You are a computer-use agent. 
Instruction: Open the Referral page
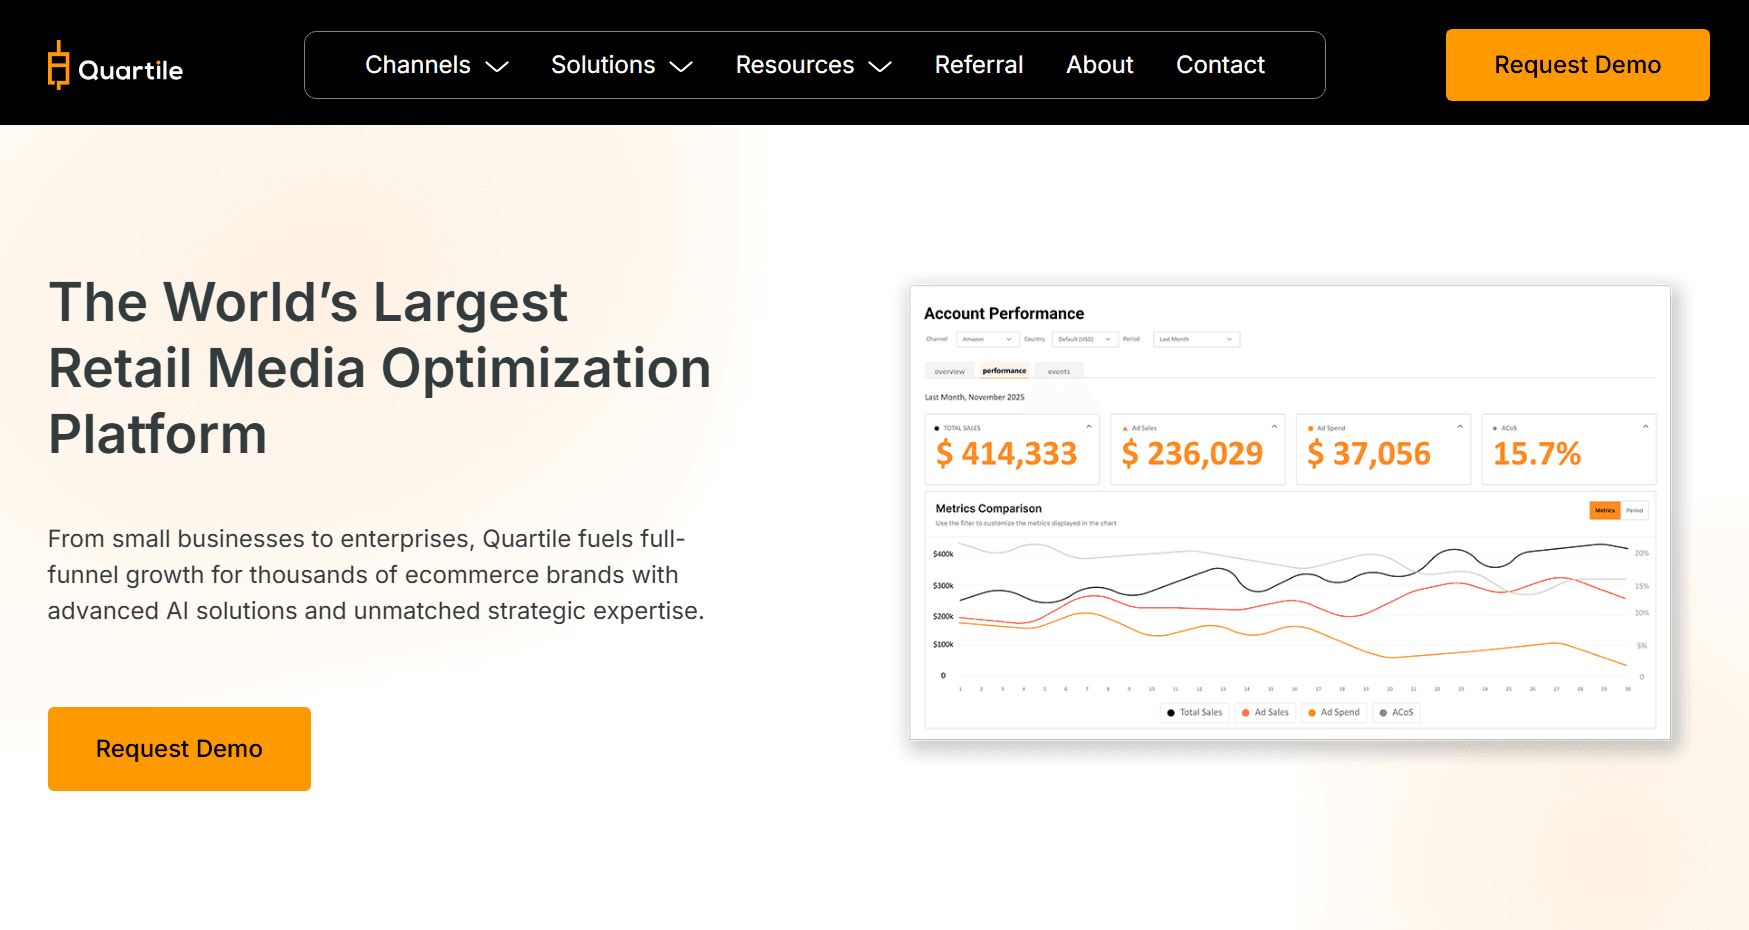979,65
